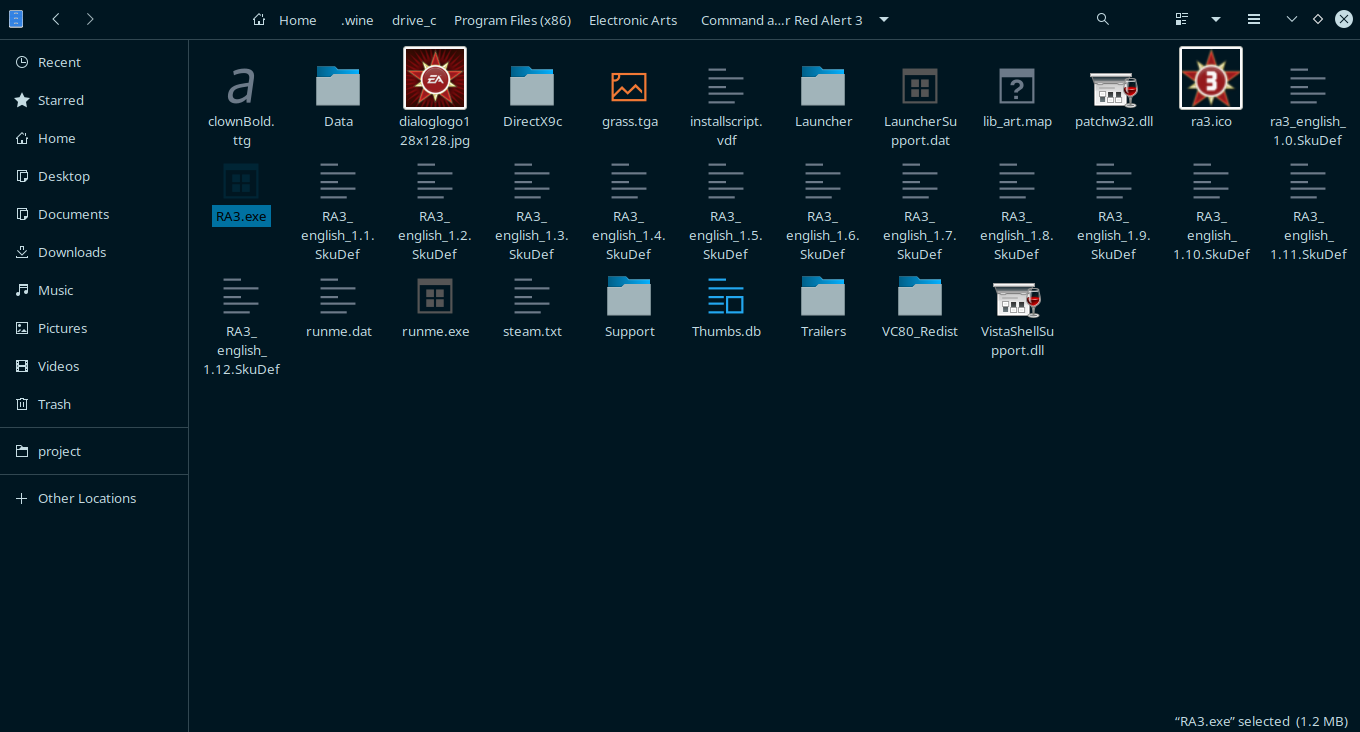Select RA3_english_1.10.SkuDef file icon
This screenshot has width=1360, height=732.
tap(1211, 182)
